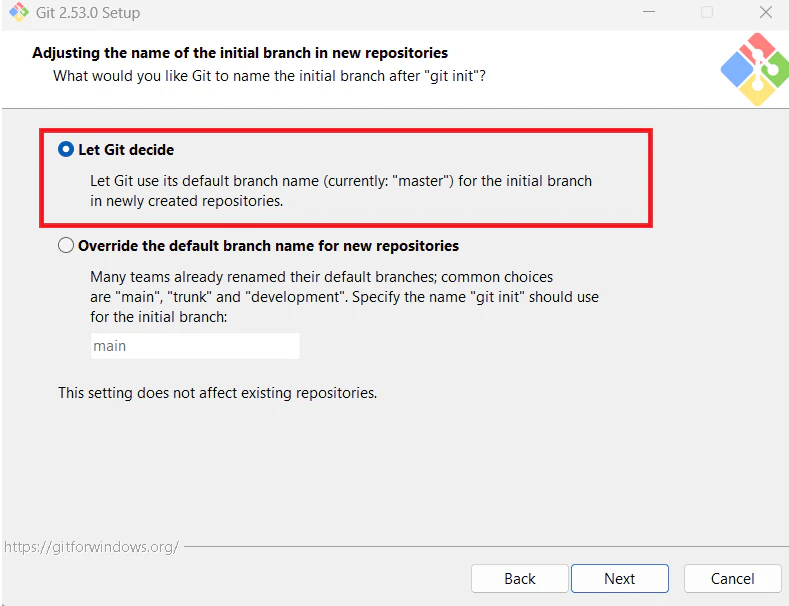789x606 pixels.
Task: Minimize the Git Setup window
Action: (649, 12)
